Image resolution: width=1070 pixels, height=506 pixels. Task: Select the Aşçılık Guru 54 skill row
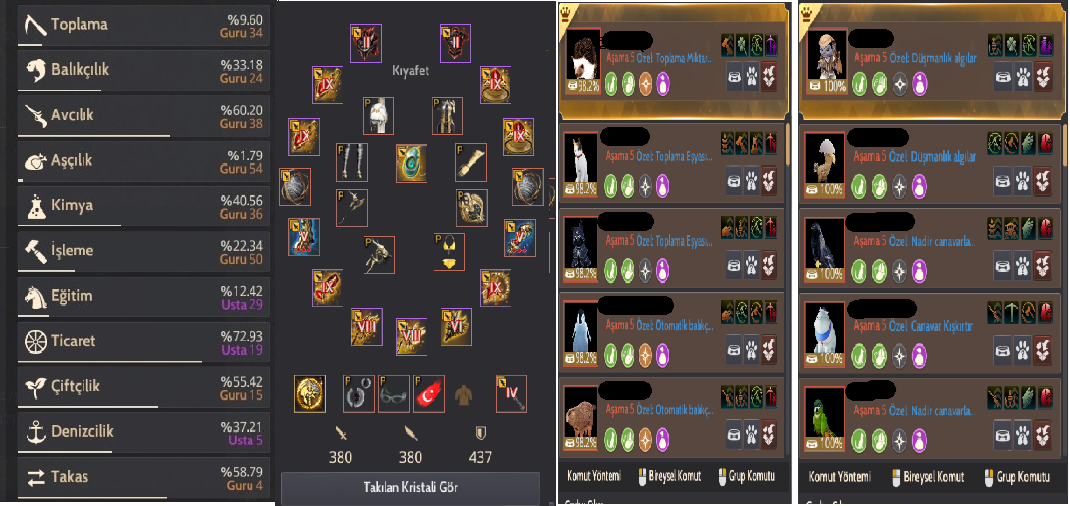click(143, 161)
